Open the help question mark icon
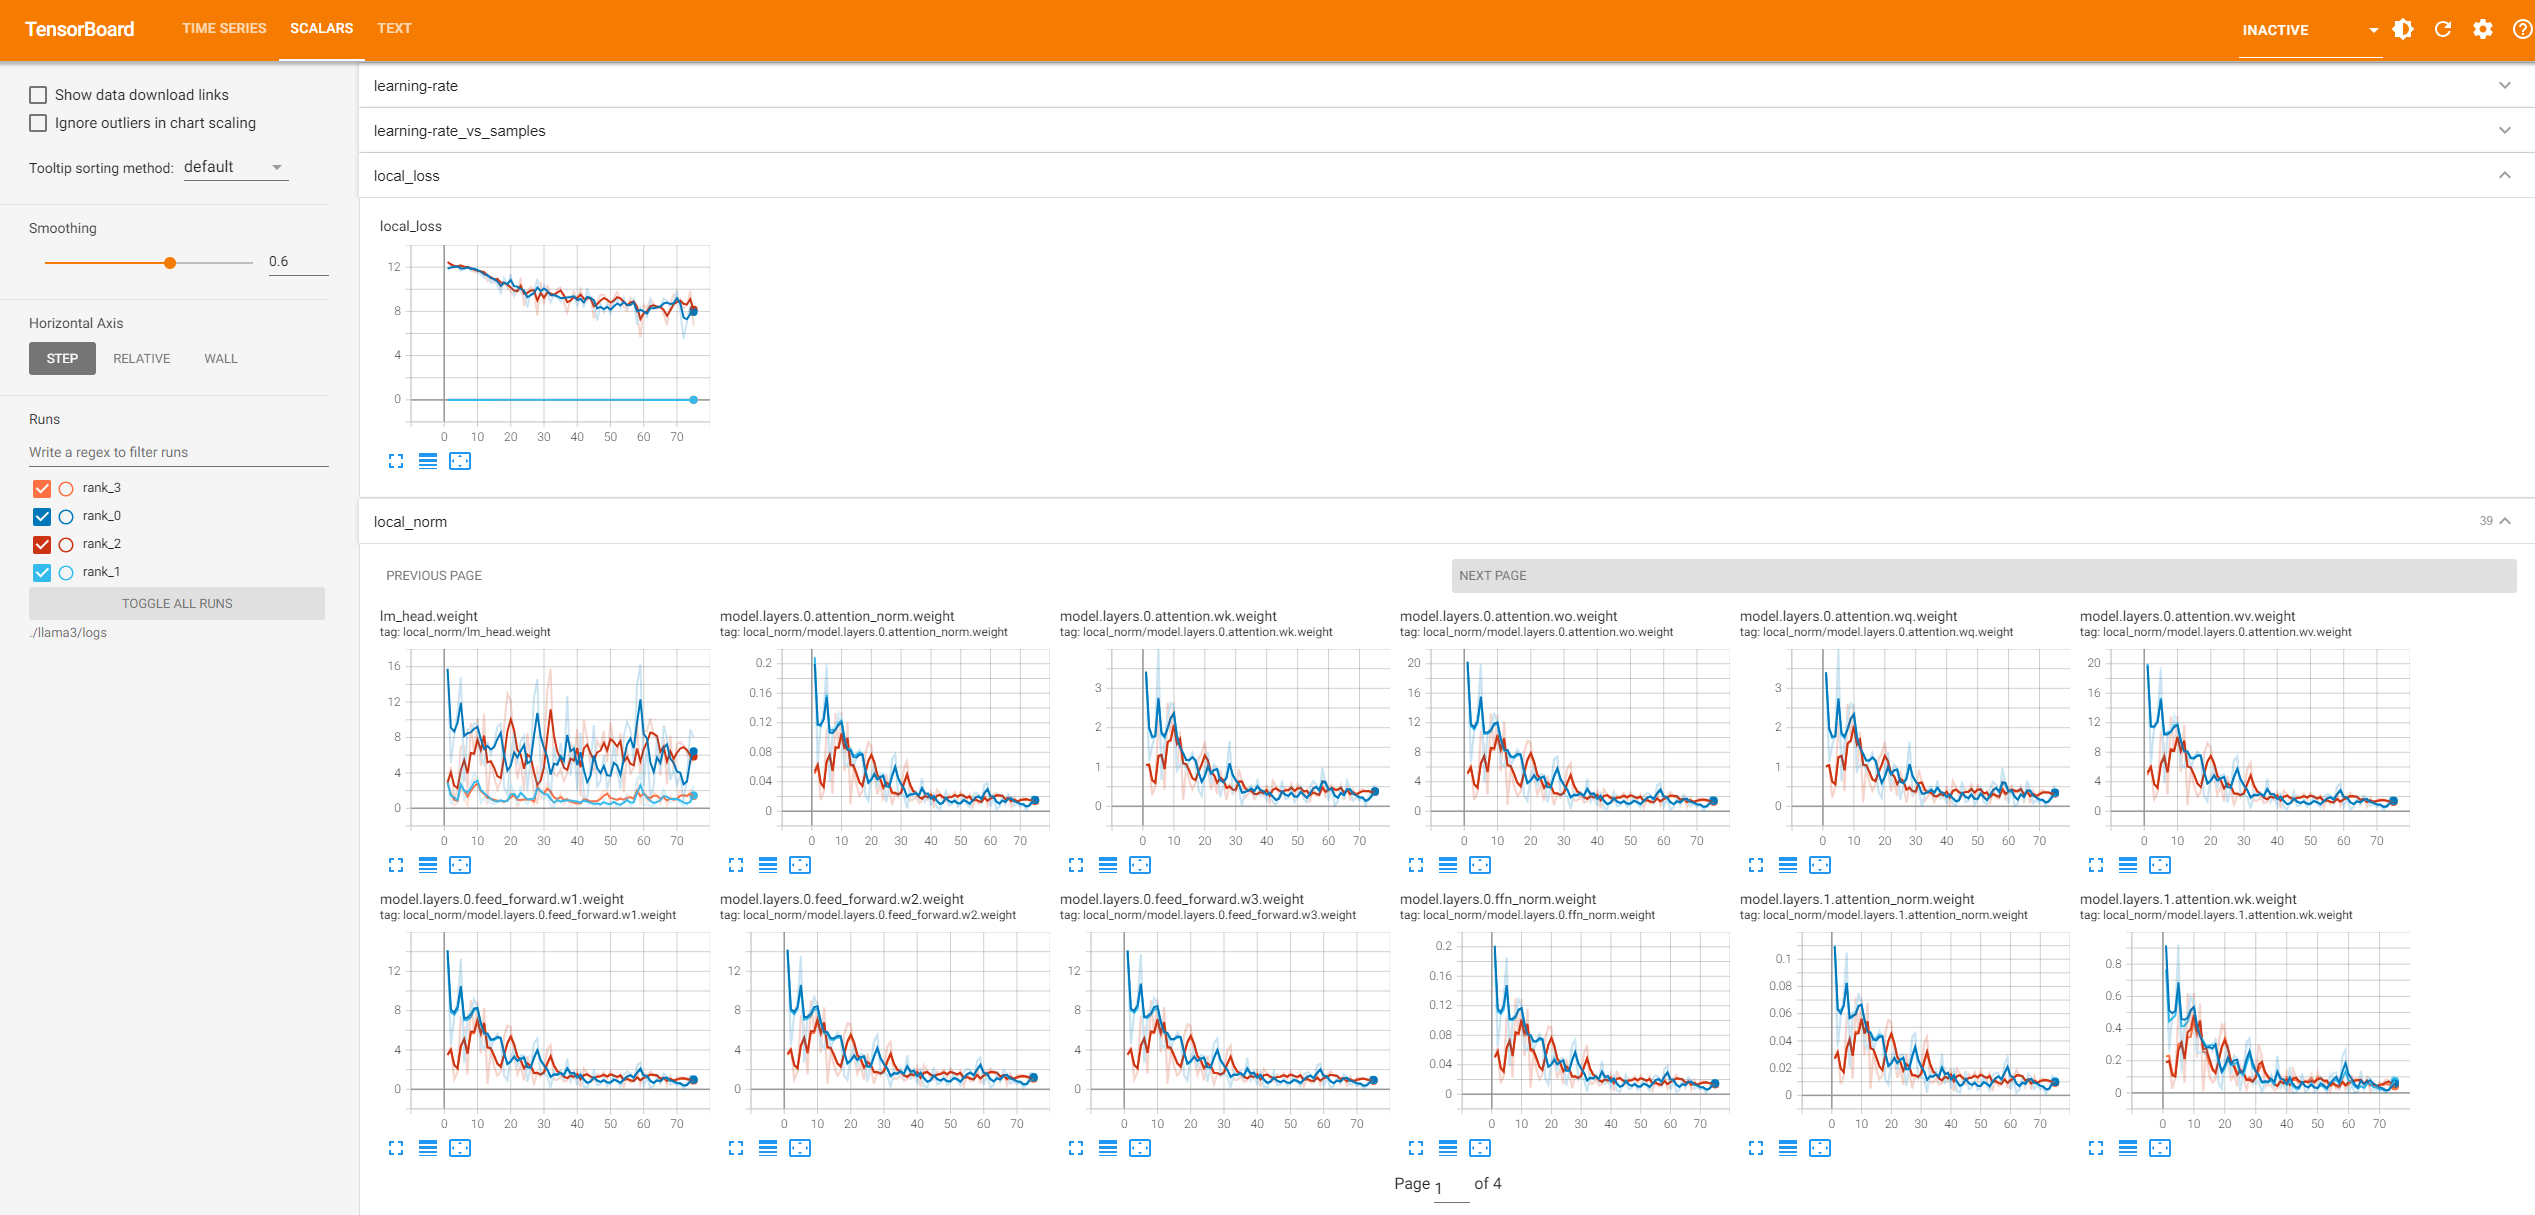 (2522, 29)
